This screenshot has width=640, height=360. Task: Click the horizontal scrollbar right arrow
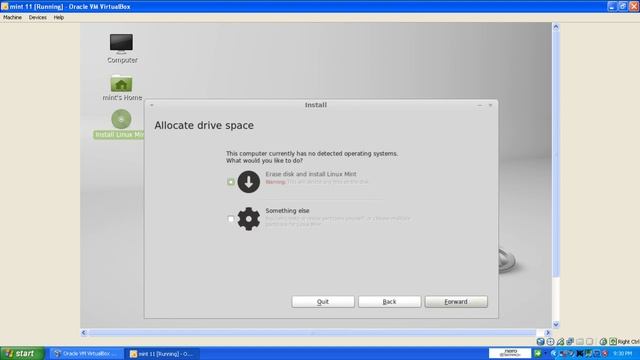pyautogui.click(x=548, y=333)
